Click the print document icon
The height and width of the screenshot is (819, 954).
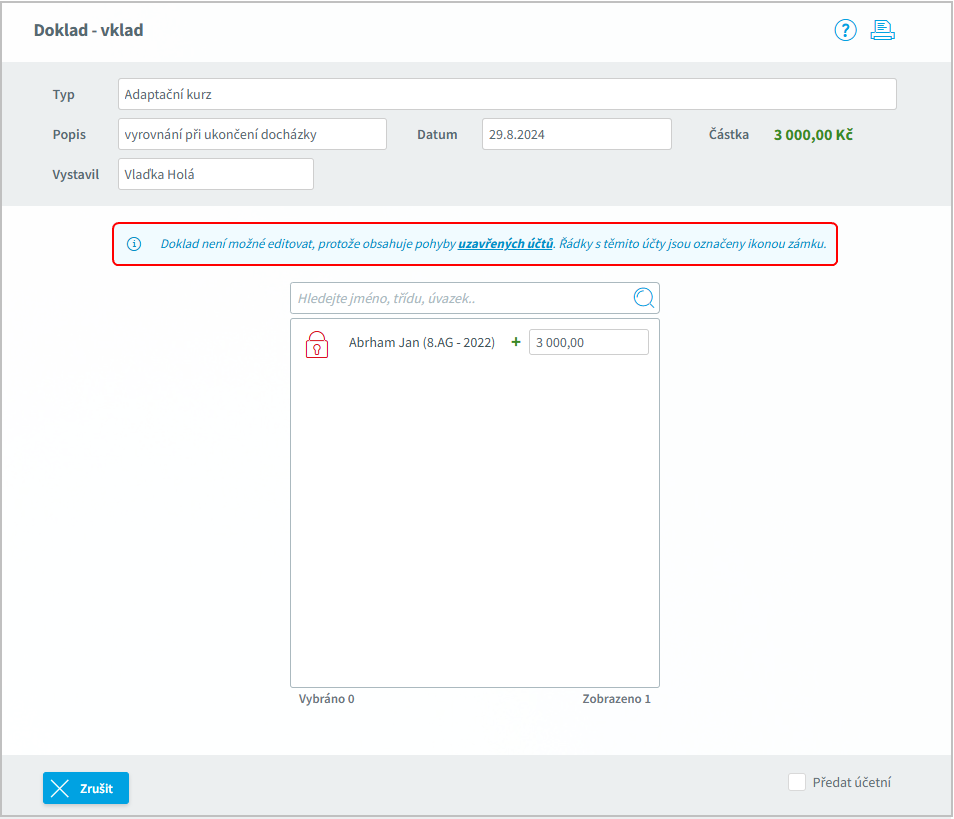(x=882, y=30)
